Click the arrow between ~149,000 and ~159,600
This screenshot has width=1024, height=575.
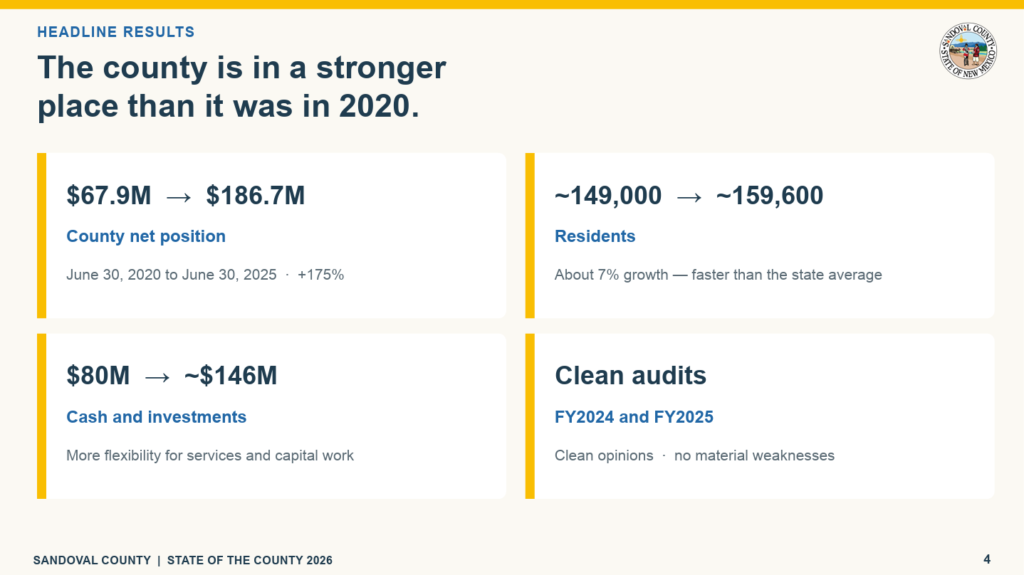[x=689, y=197]
